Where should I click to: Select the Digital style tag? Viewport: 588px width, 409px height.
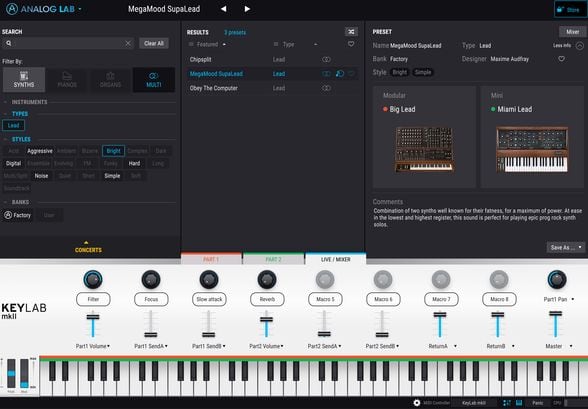14,163
